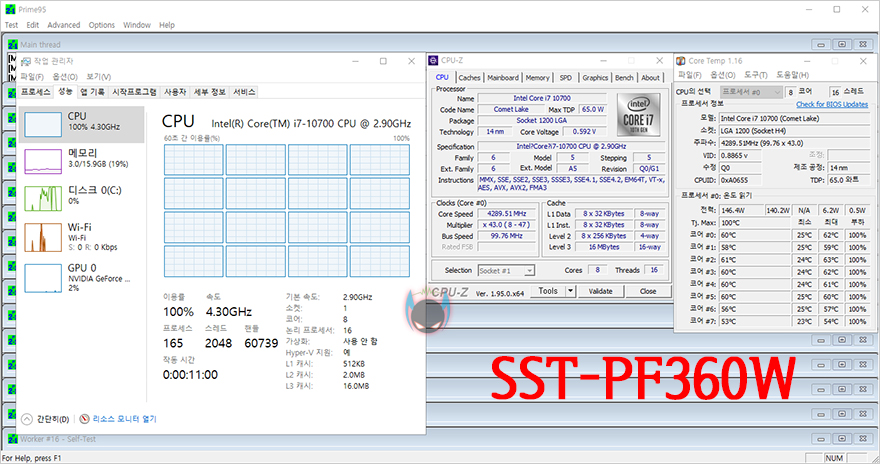Open the Help menu in Prime95

click(x=167, y=25)
